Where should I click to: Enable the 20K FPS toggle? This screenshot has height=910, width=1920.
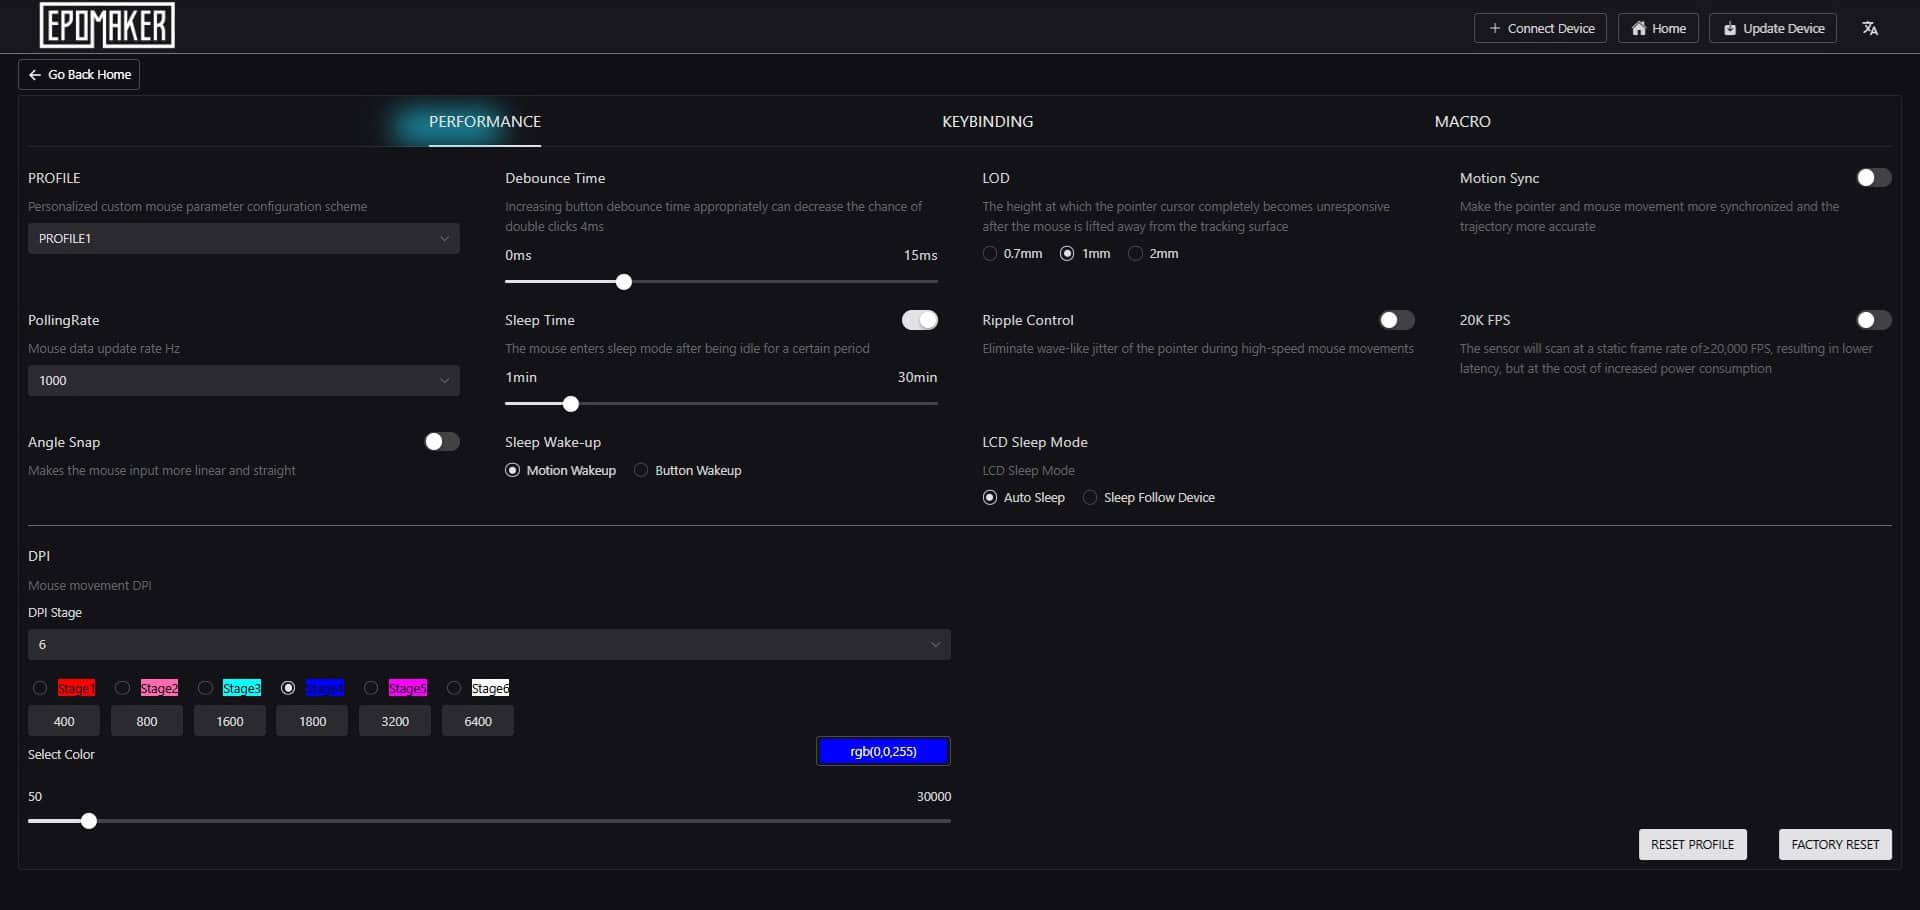tap(1874, 320)
